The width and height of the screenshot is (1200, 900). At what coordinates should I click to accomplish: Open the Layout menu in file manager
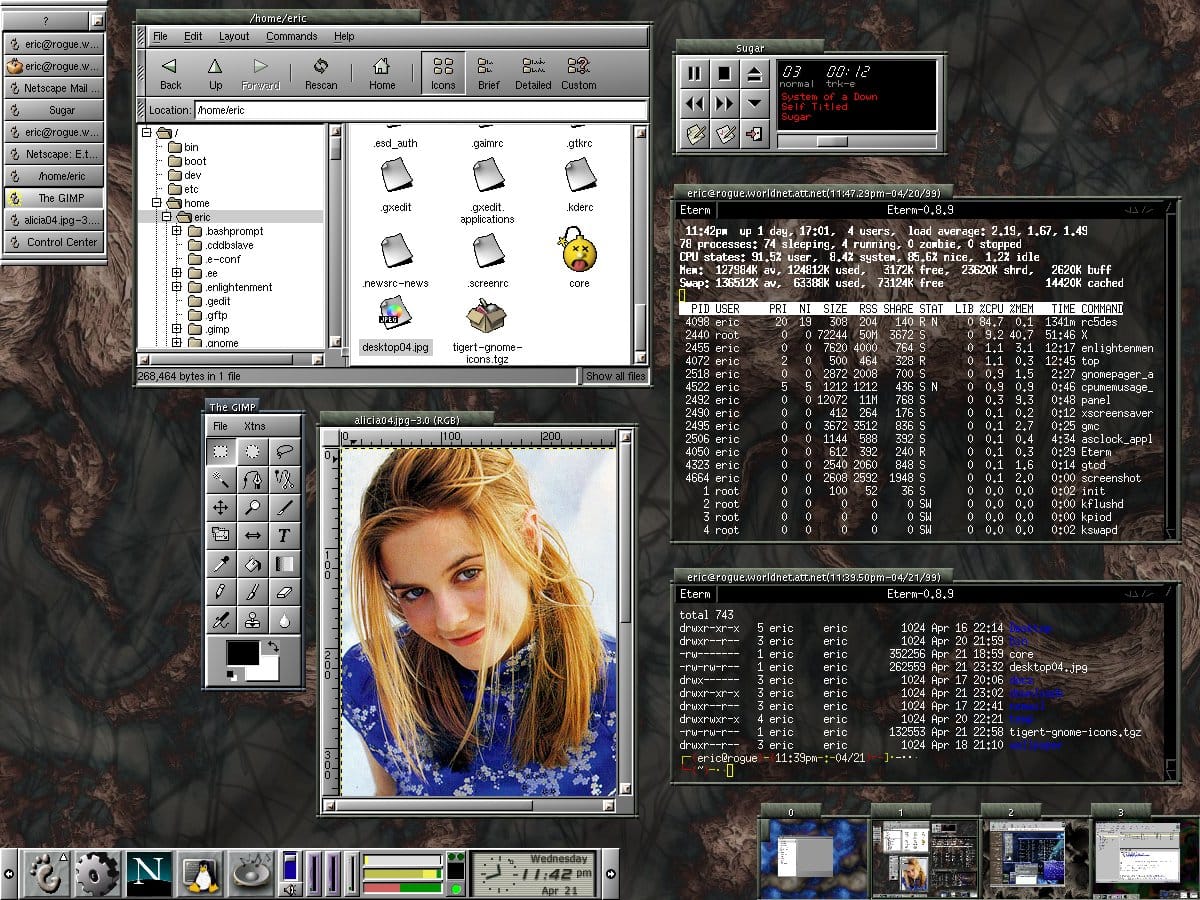[x=234, y=36]
